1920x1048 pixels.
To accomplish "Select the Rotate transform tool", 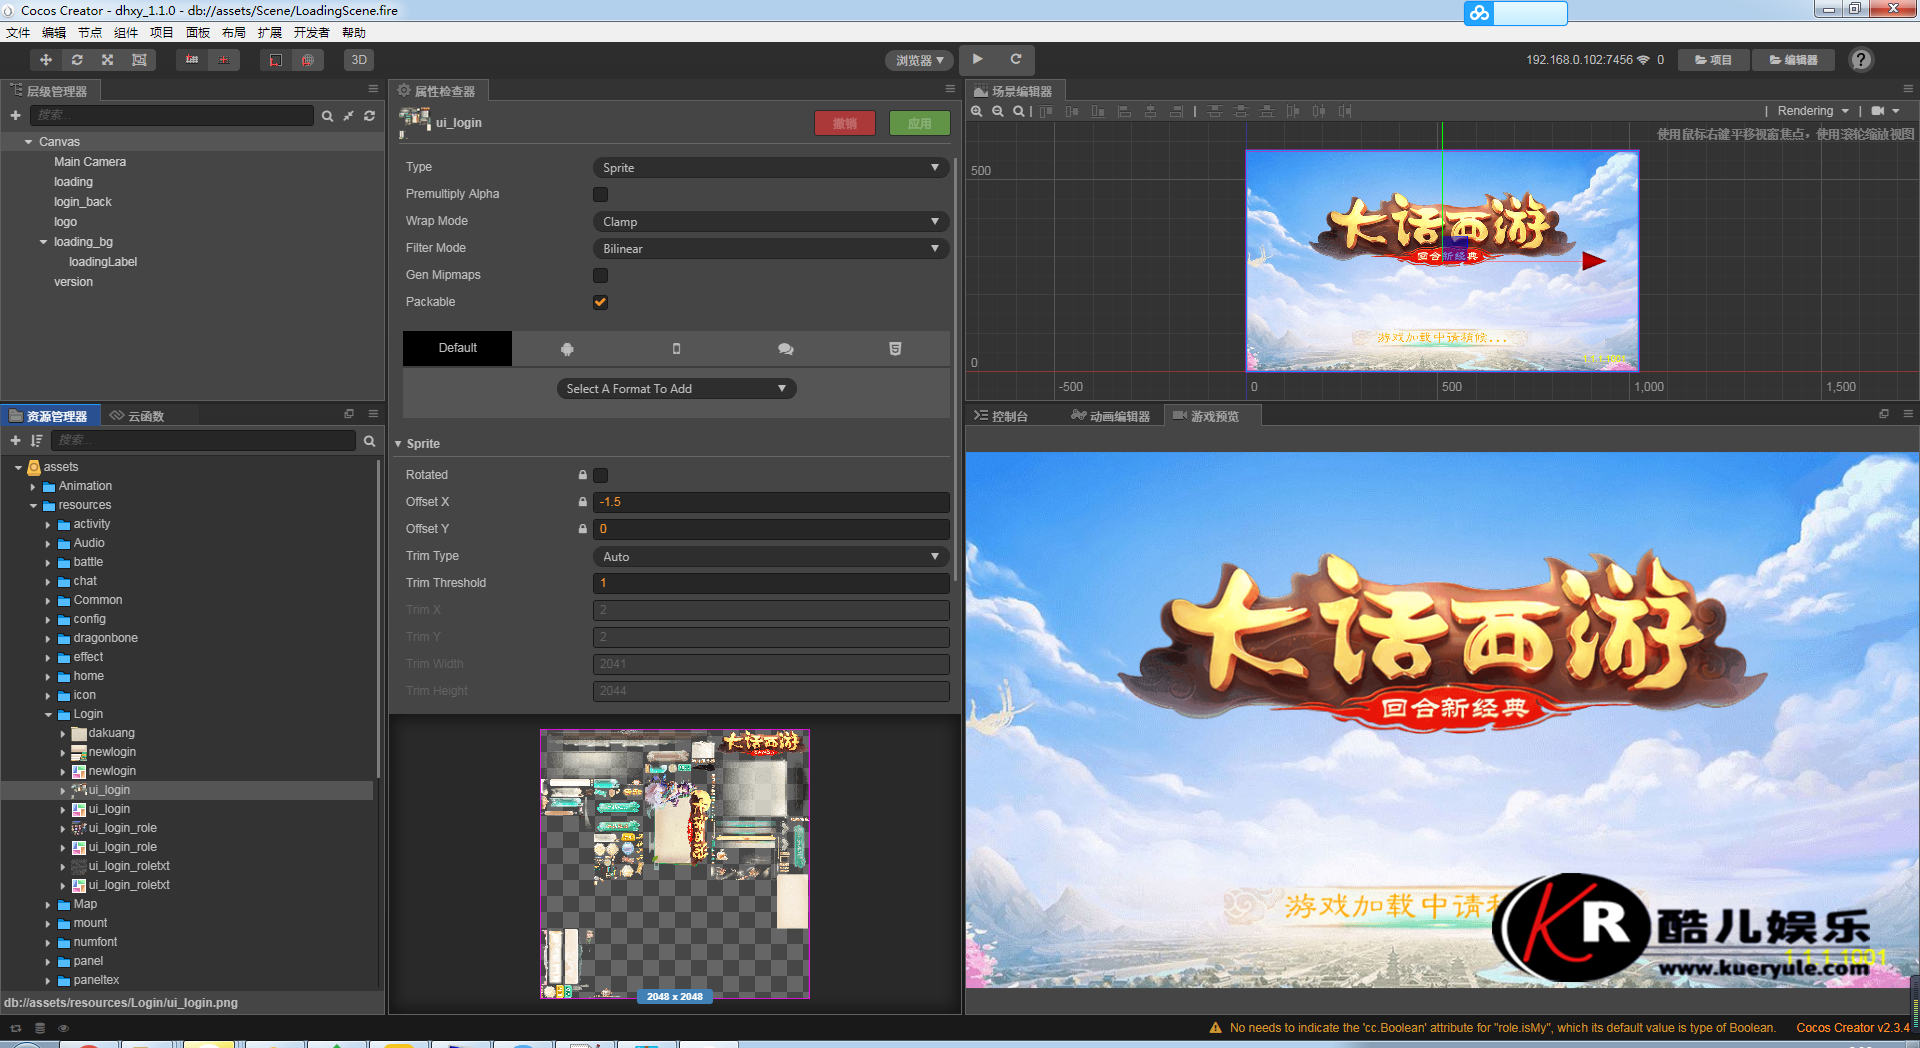I will pyautogui.click(x=77, y=60).
